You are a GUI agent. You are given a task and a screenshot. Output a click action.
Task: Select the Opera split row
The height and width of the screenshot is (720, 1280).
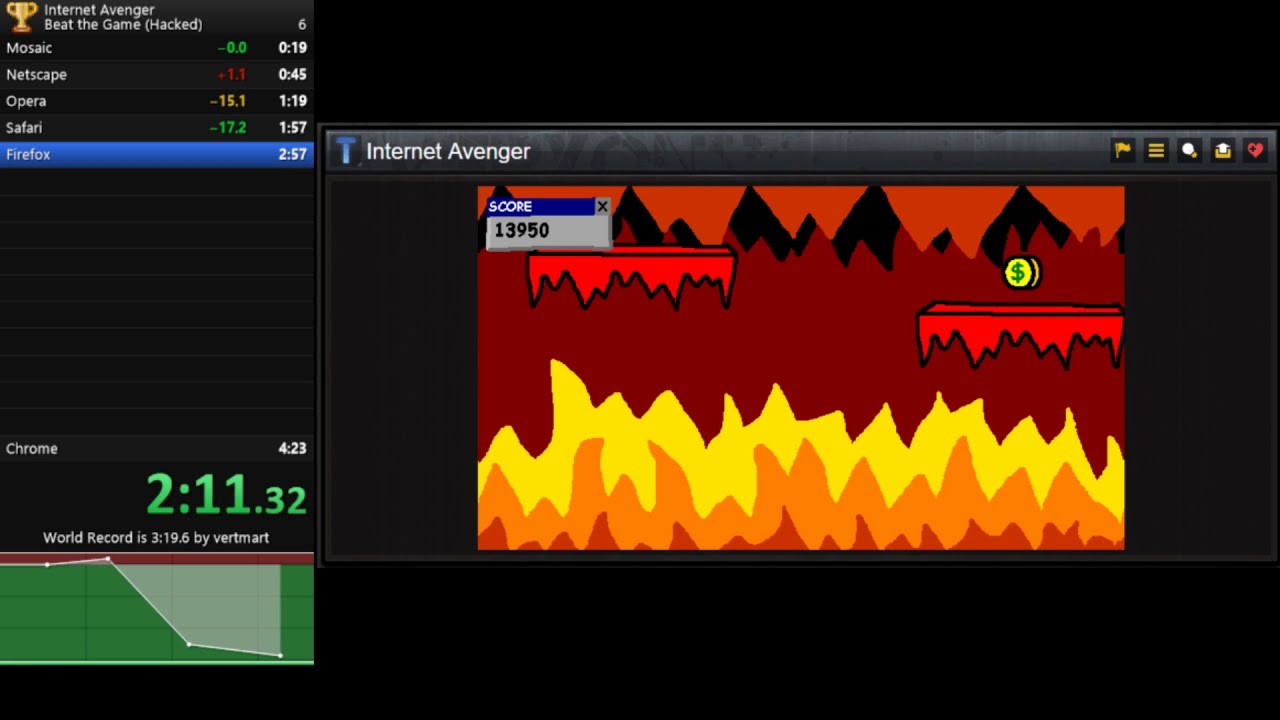pos(157,101)
